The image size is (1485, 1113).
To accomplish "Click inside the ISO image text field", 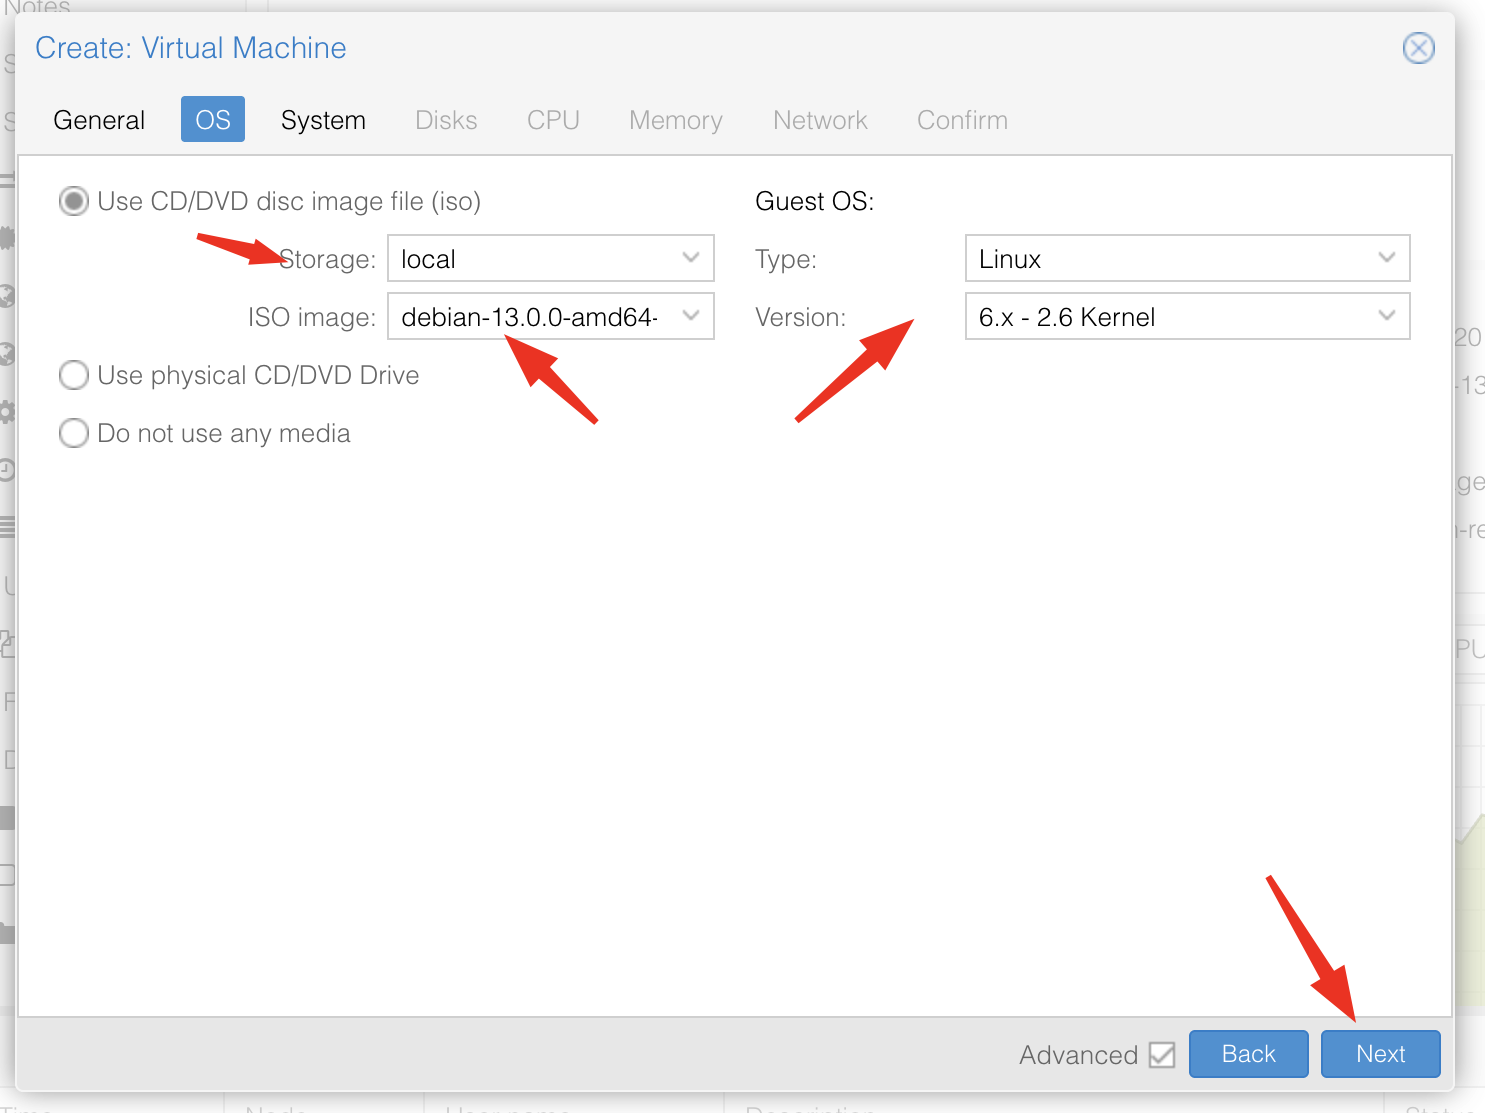I will (x=530, y=317).
